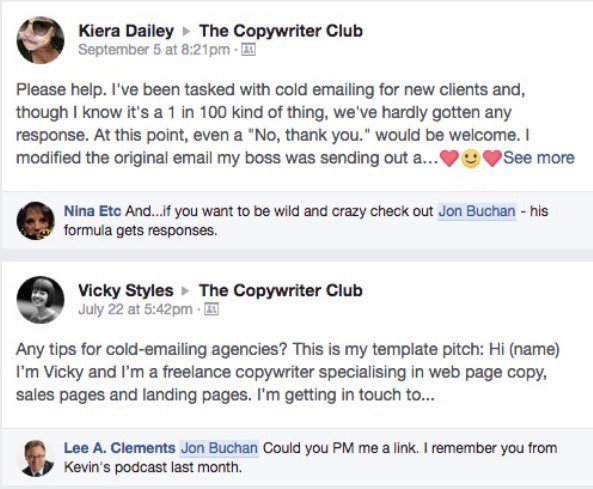Expand Kiera's post with See more
The height and width of the screenshot is (489, 593).
pos(539,158)
